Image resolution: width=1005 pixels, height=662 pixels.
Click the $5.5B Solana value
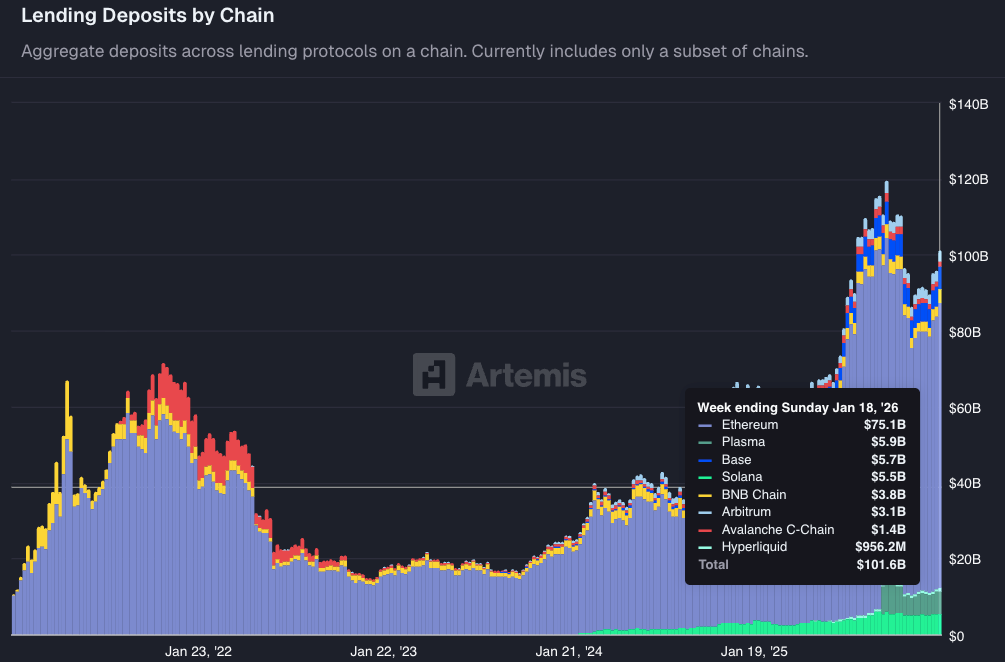888,477
